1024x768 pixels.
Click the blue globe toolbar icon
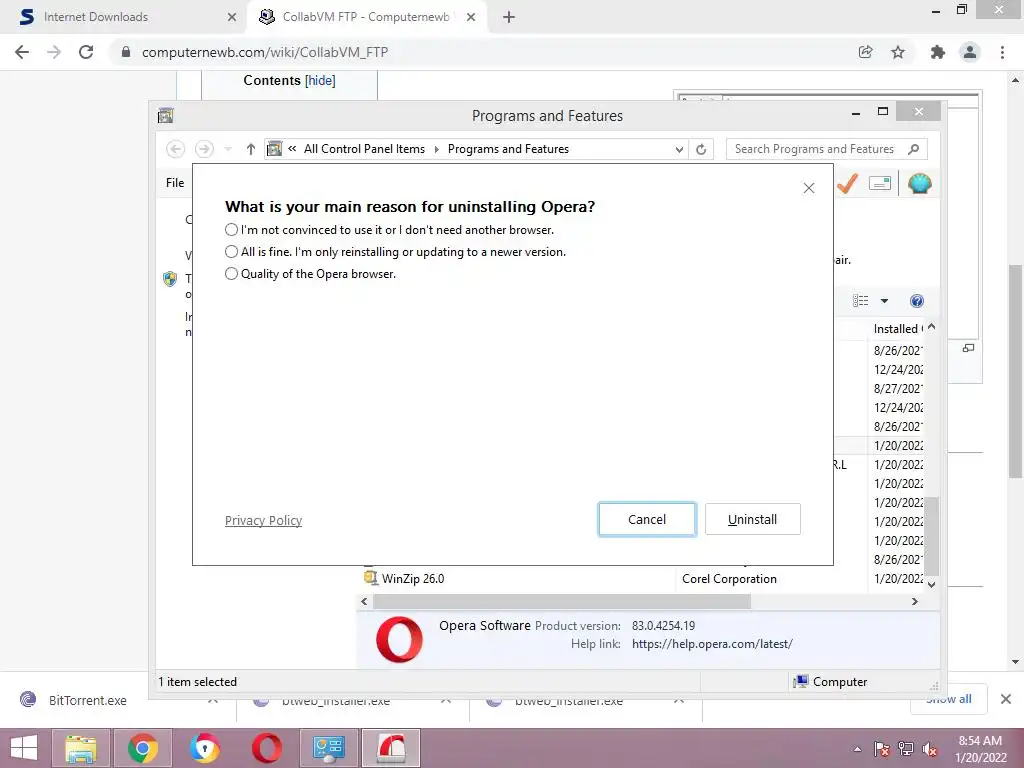pos(920,184)
